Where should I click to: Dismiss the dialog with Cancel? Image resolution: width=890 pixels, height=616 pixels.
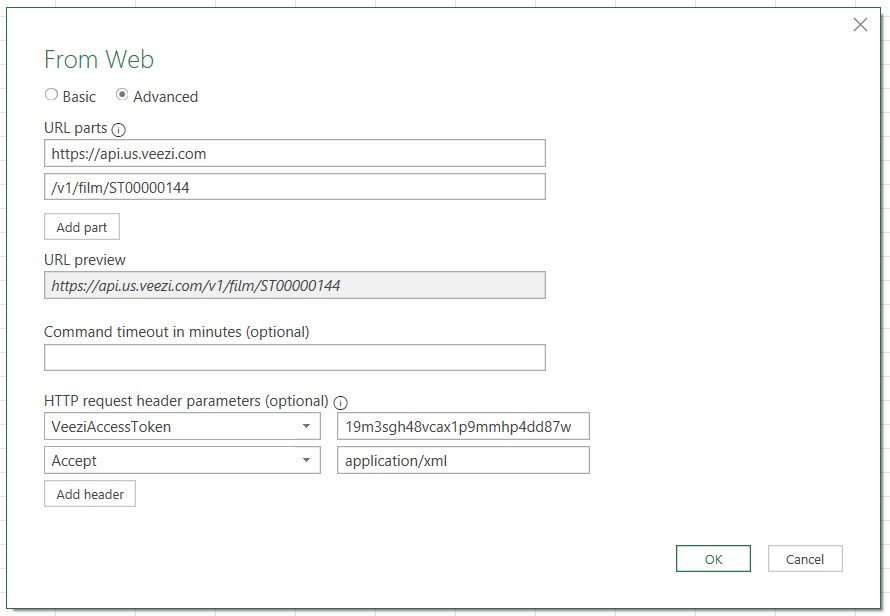pos(805,558)
